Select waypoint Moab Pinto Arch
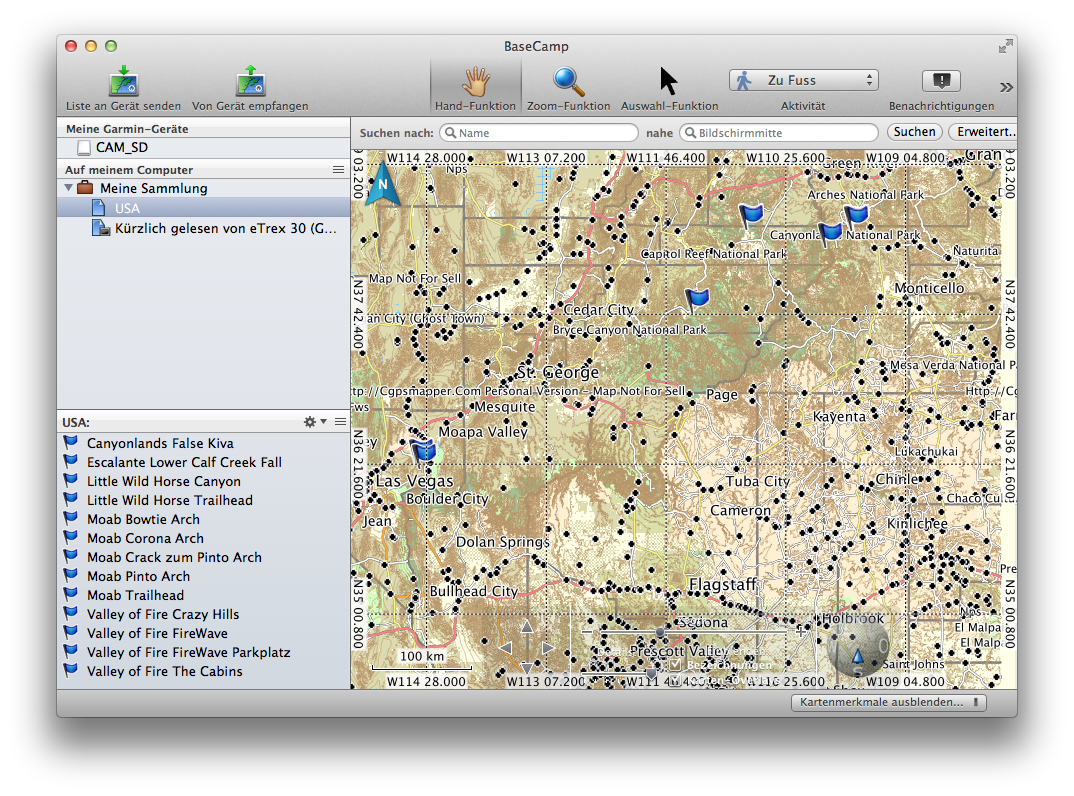This screenshot has width=1074, height=796. 203,576
